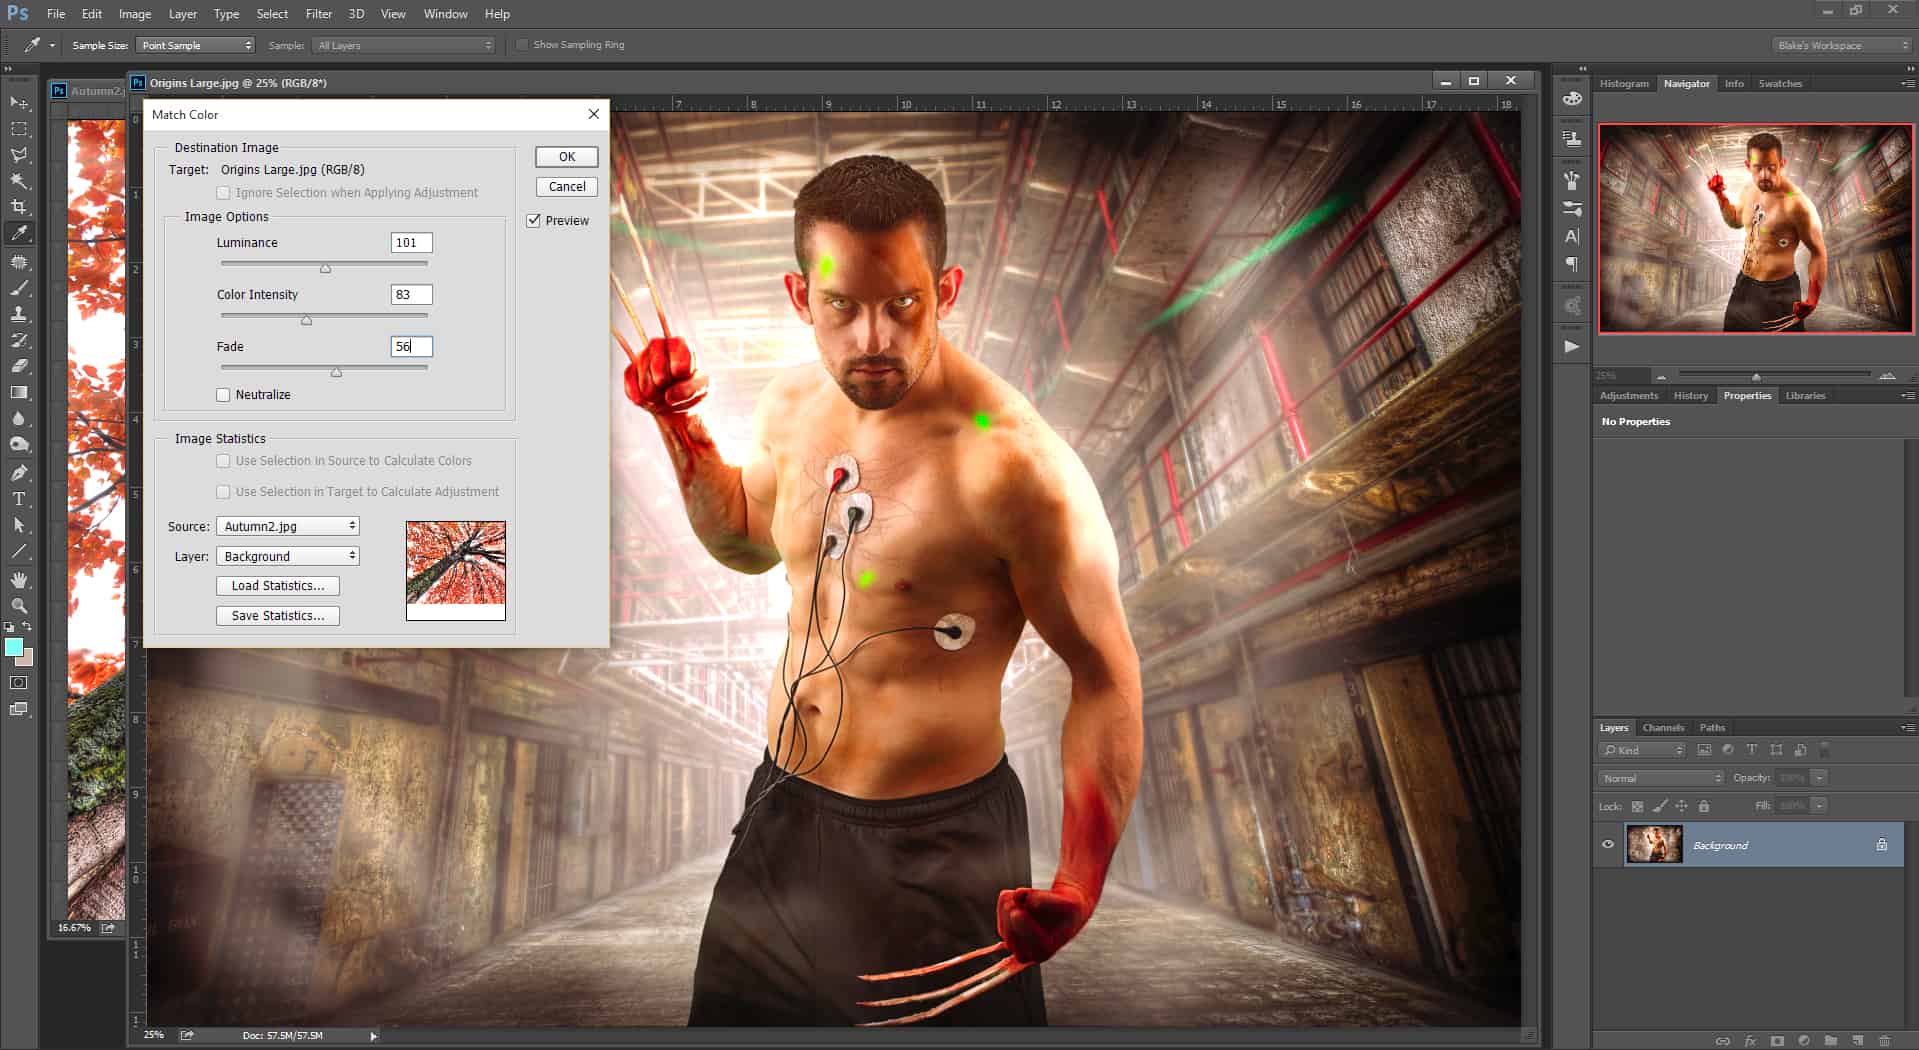The height and width of the screenshot is (1050, 1919).
Task: Select the Zoom tool
Action: pos(19,606)
